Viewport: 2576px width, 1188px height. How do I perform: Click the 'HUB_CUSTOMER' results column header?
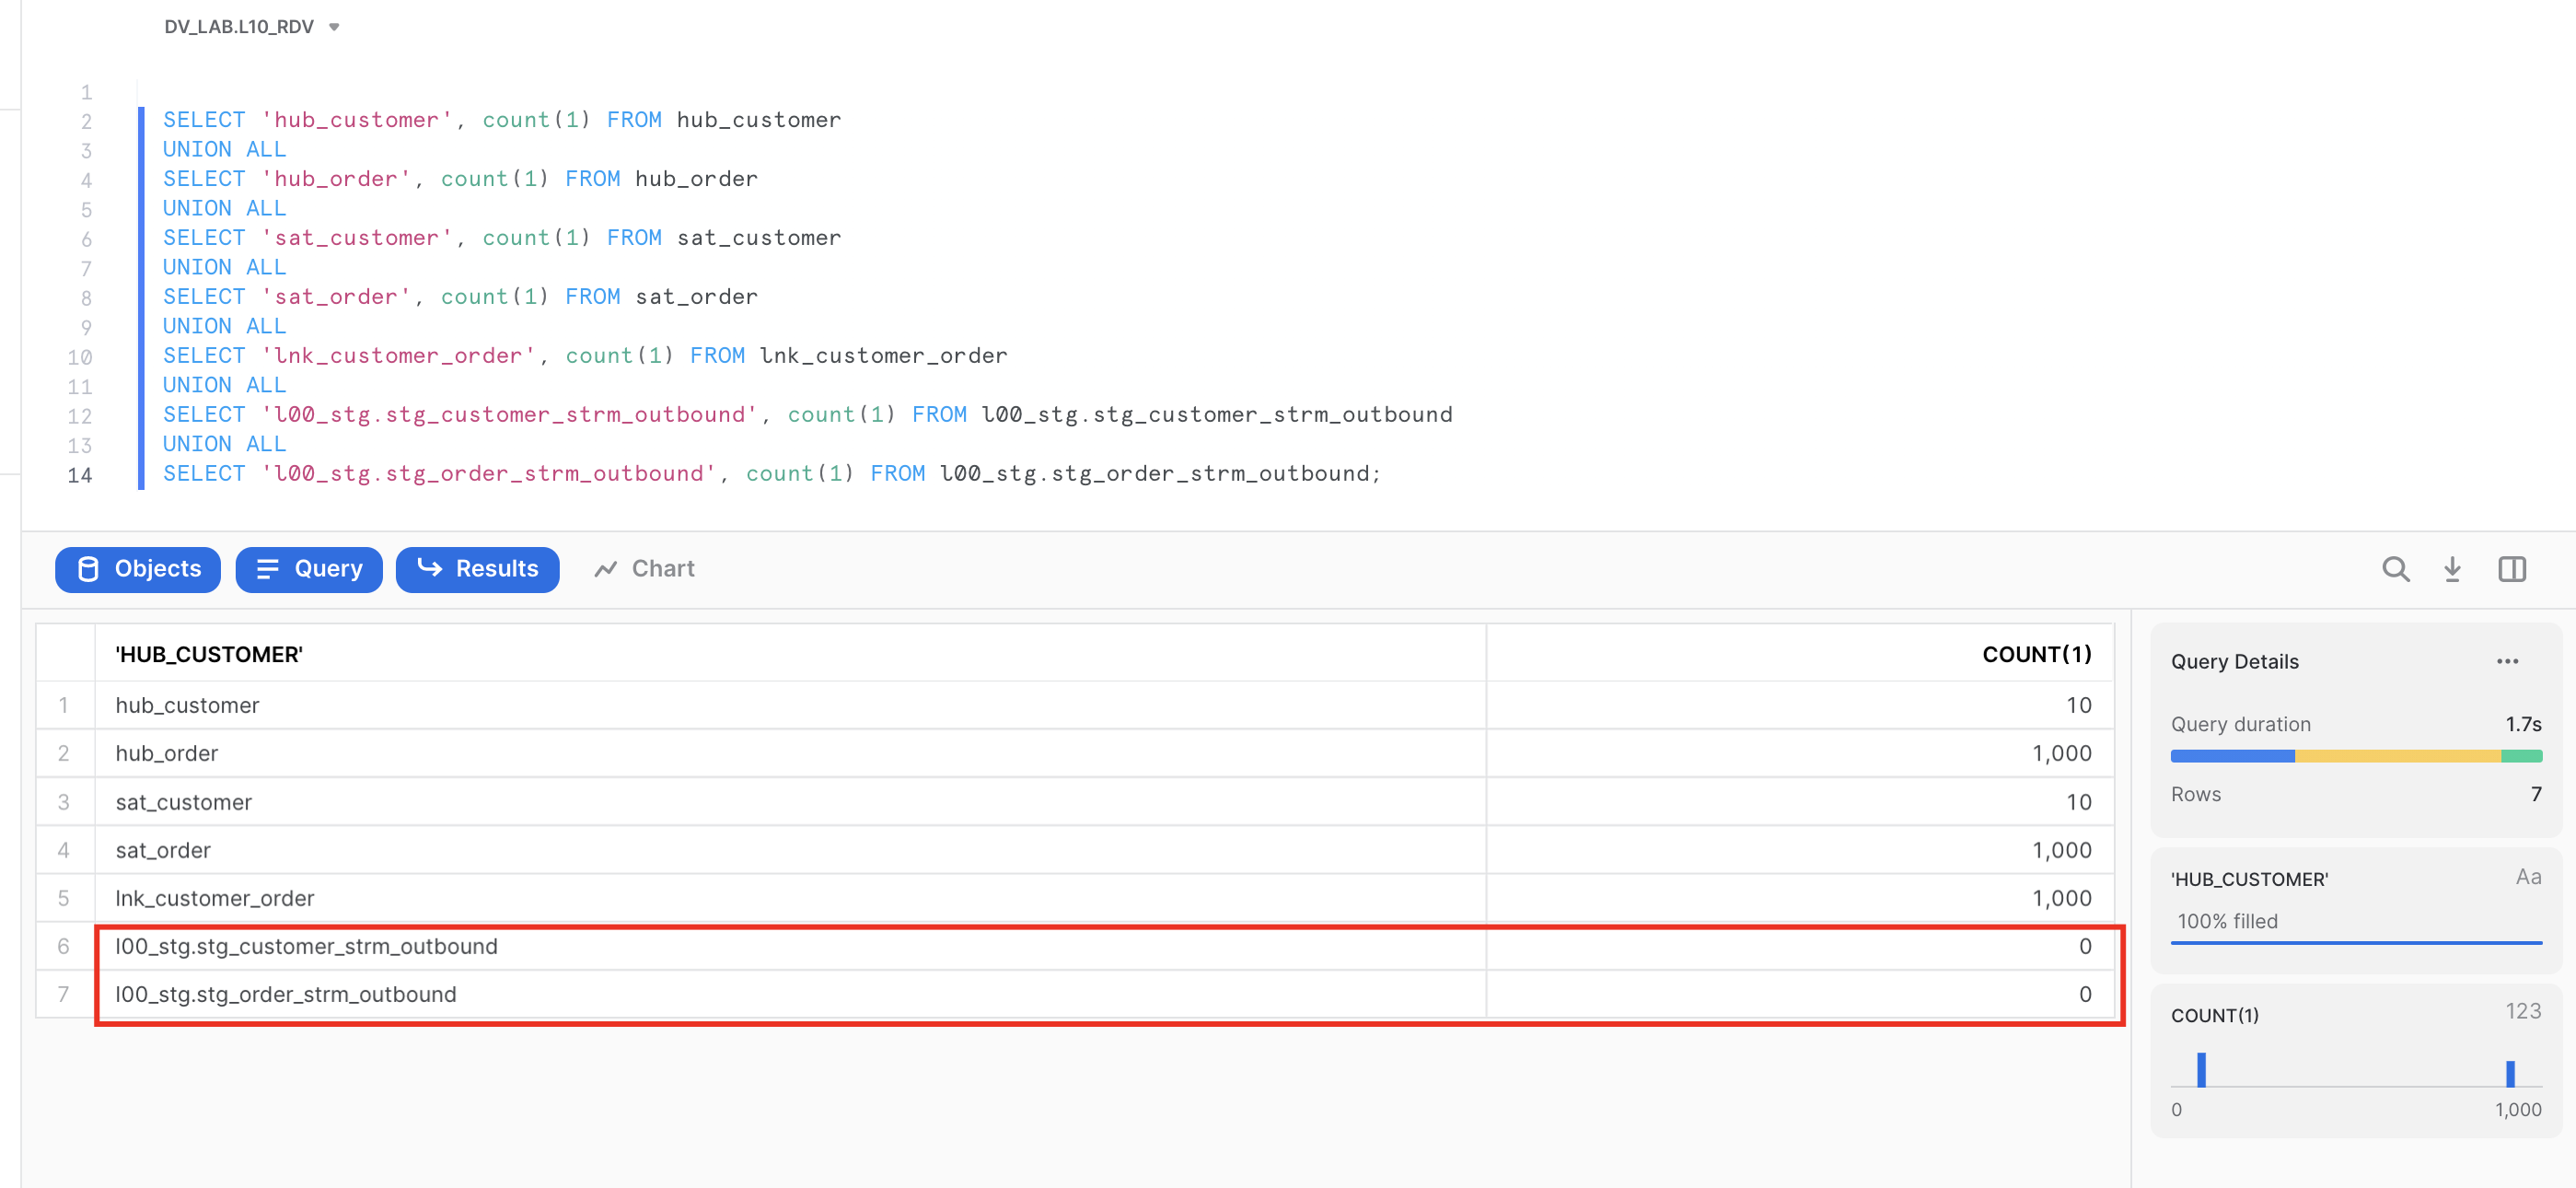tap(208, 653)
